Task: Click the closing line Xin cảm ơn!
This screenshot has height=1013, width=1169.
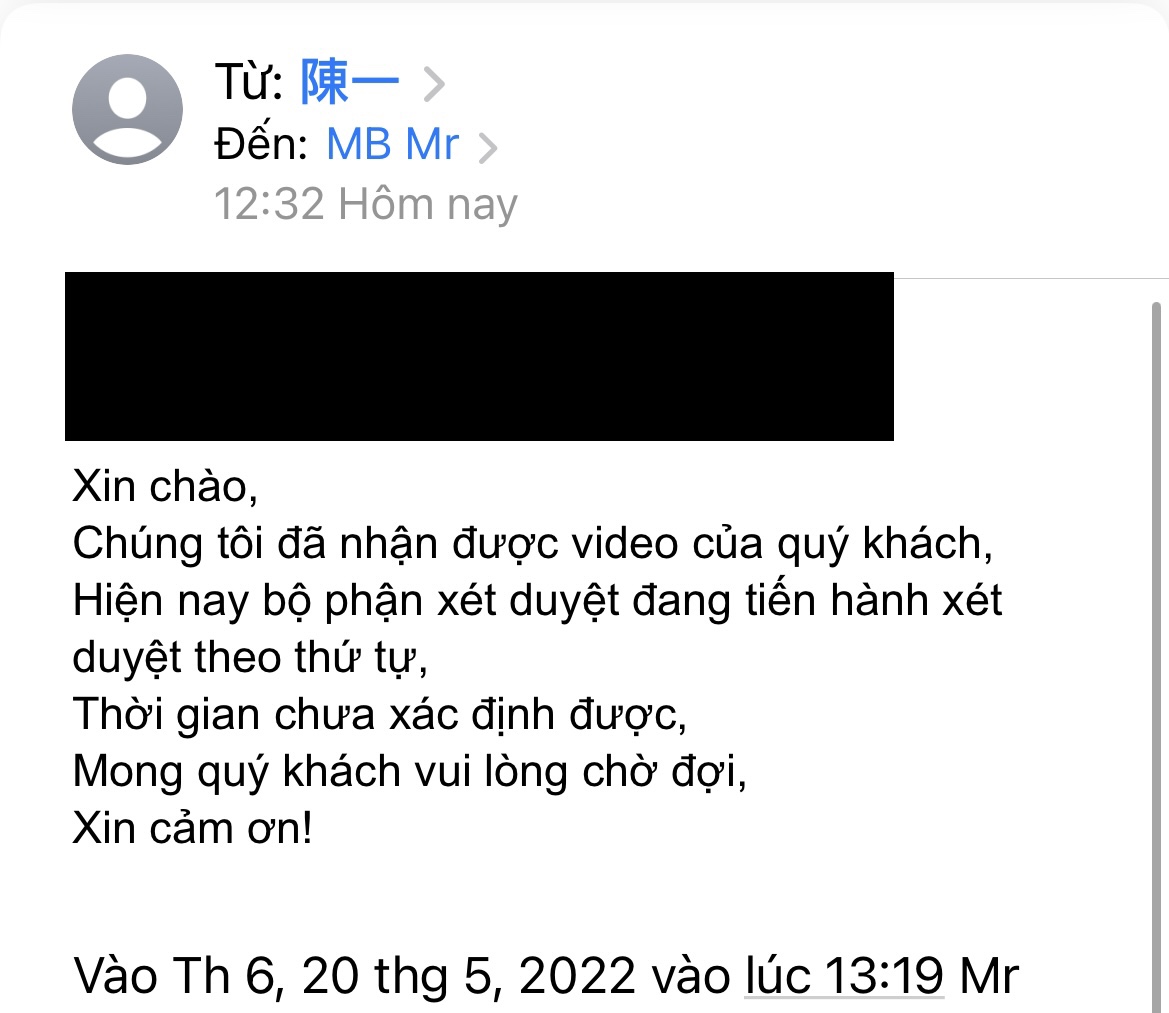Action: coord(192,828)
